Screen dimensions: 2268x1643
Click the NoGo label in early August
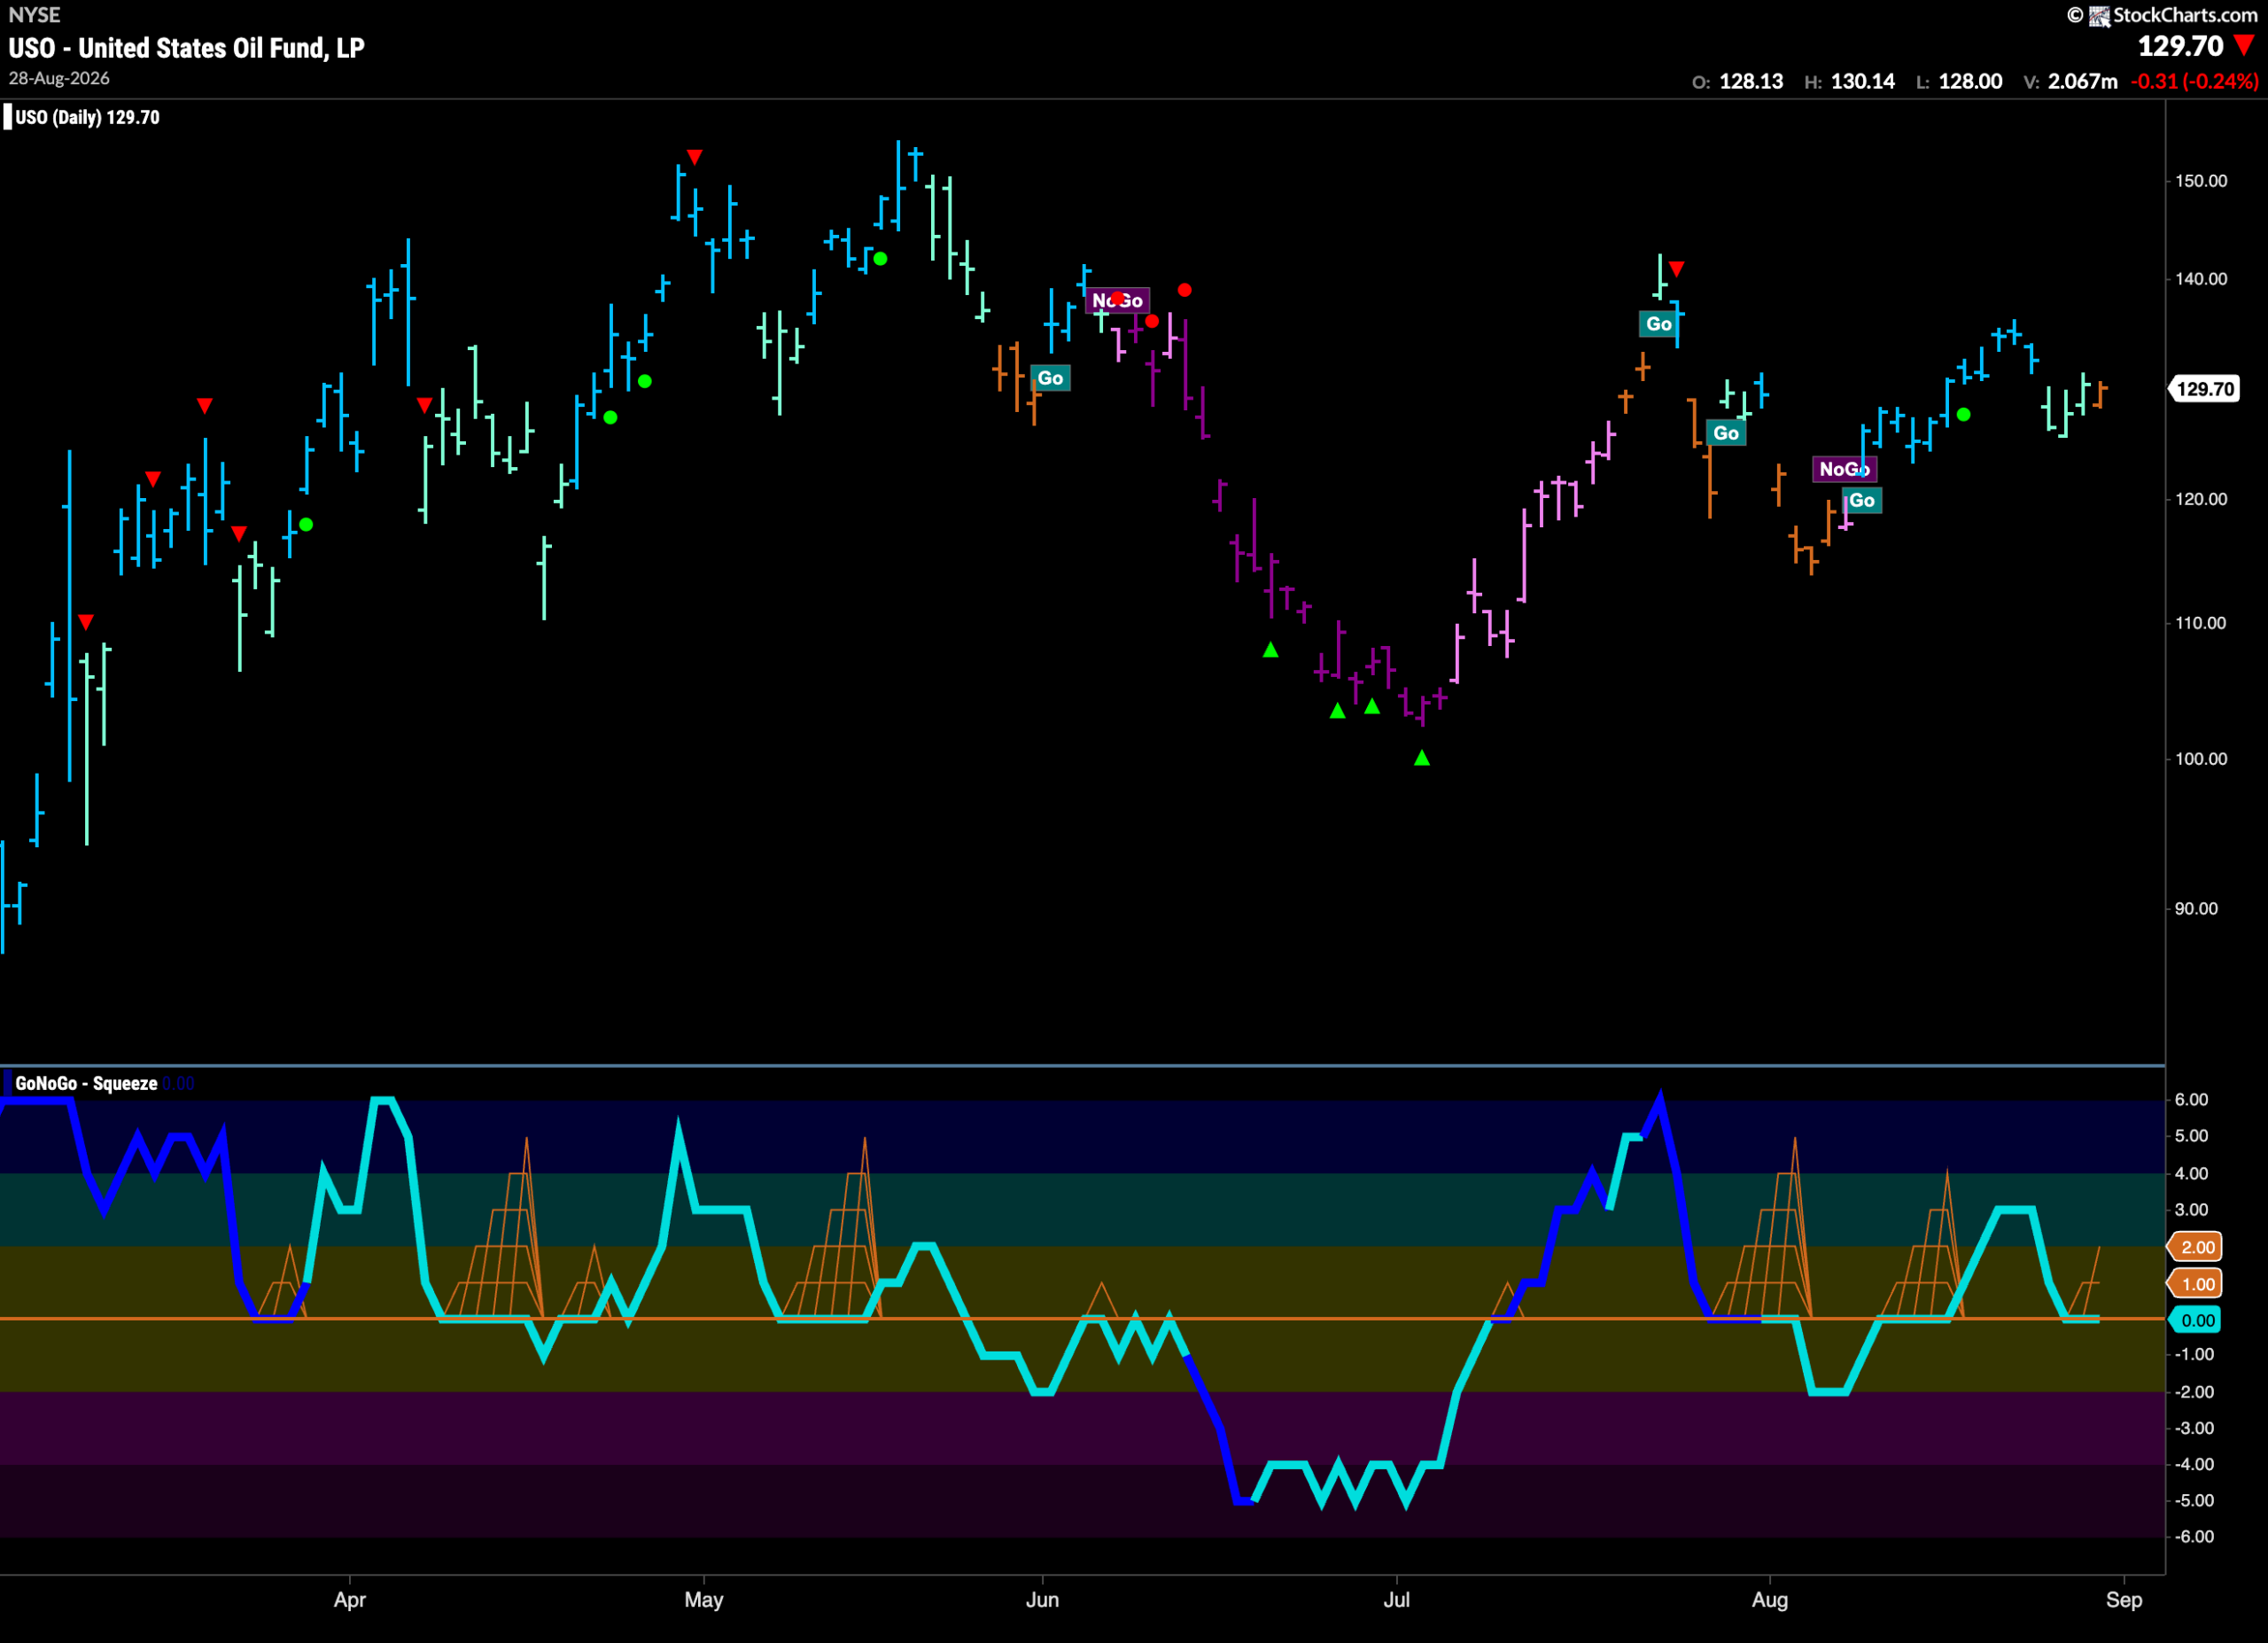pyautogui.click(x=1844, y=469)
